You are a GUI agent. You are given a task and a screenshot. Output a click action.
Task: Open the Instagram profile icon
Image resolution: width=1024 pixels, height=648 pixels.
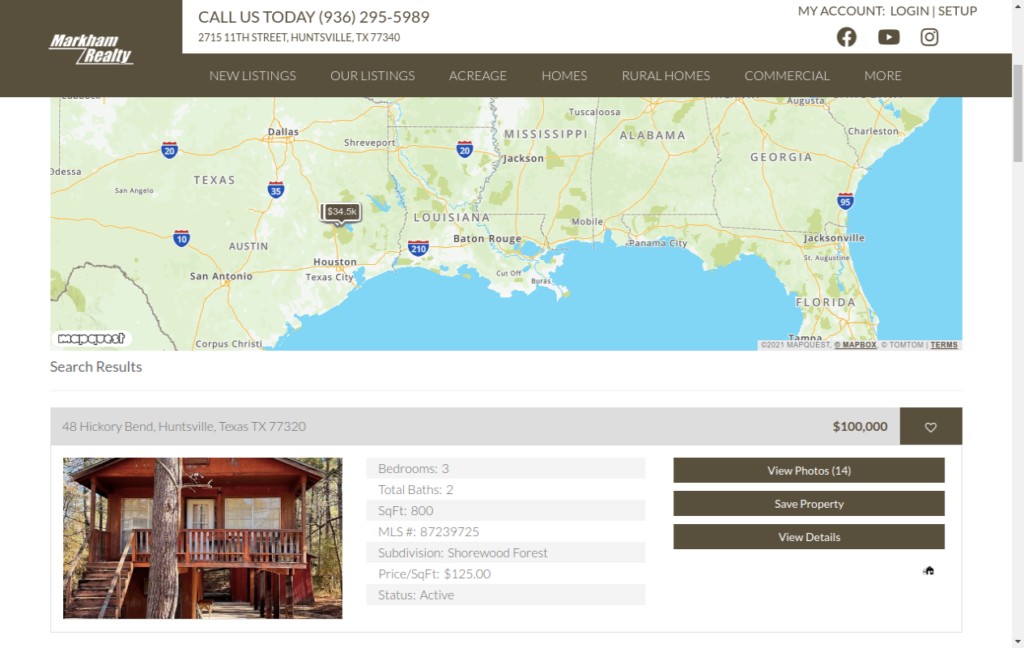(929, 37)
